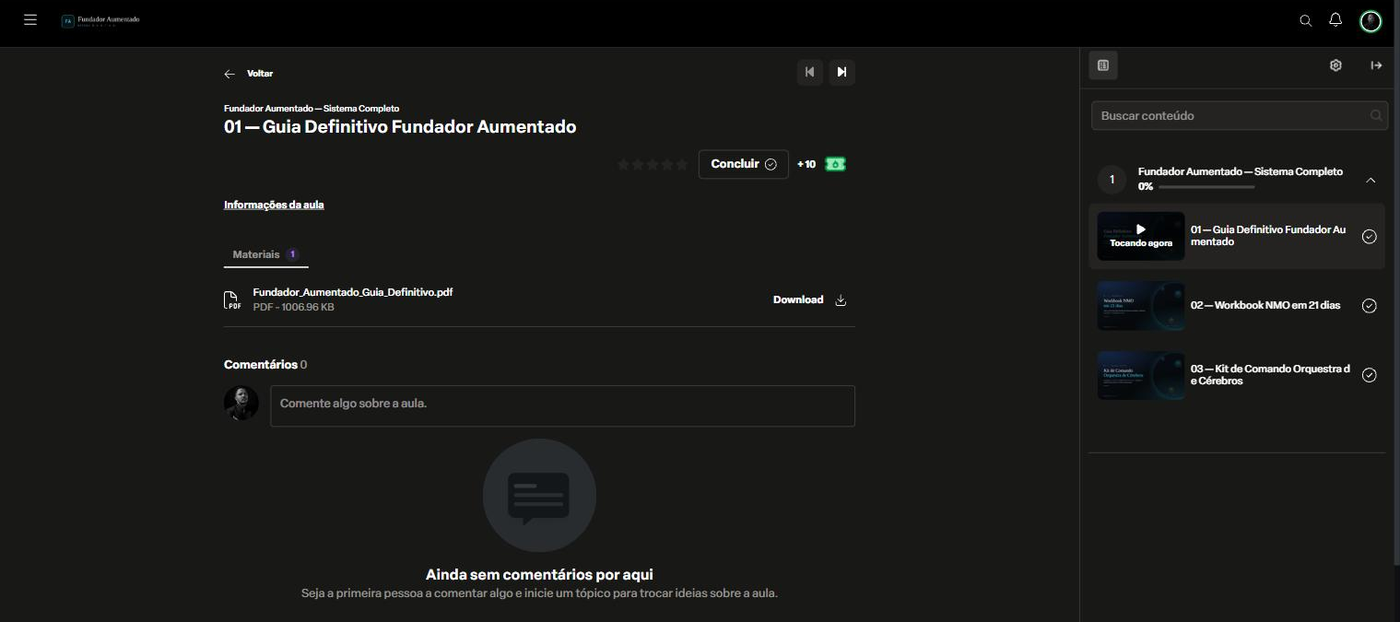Open the user profile avatar
Screen dimensions: 1400x622
tap(1370, 21)
